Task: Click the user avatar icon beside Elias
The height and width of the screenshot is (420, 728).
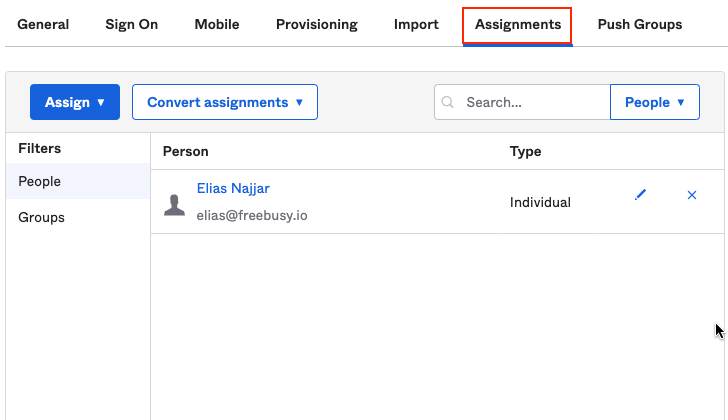Action: (175, 206)
